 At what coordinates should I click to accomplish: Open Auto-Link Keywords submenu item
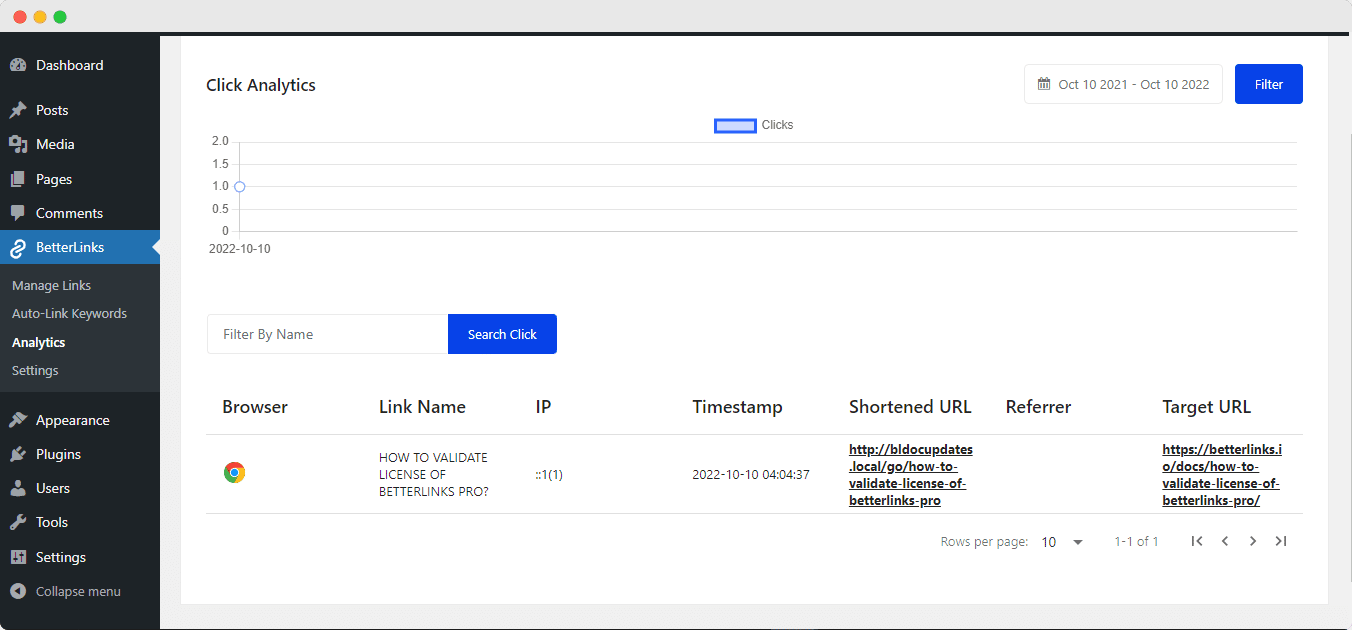click(x=69, y=313)
